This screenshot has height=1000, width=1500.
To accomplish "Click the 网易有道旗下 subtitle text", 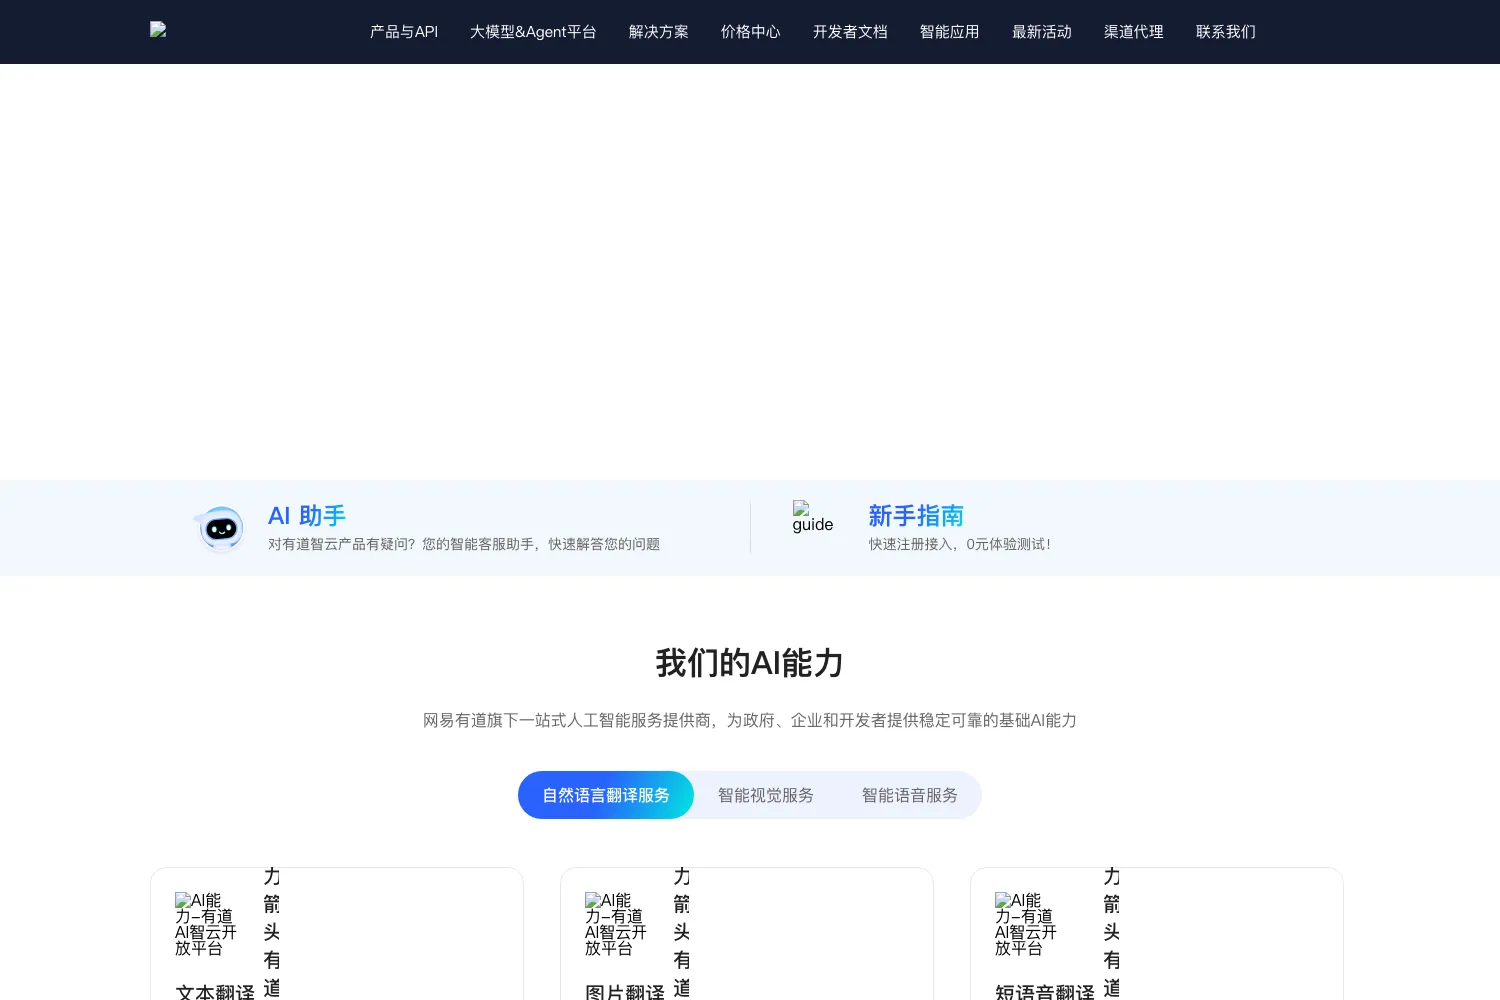I will click(750, 720).
